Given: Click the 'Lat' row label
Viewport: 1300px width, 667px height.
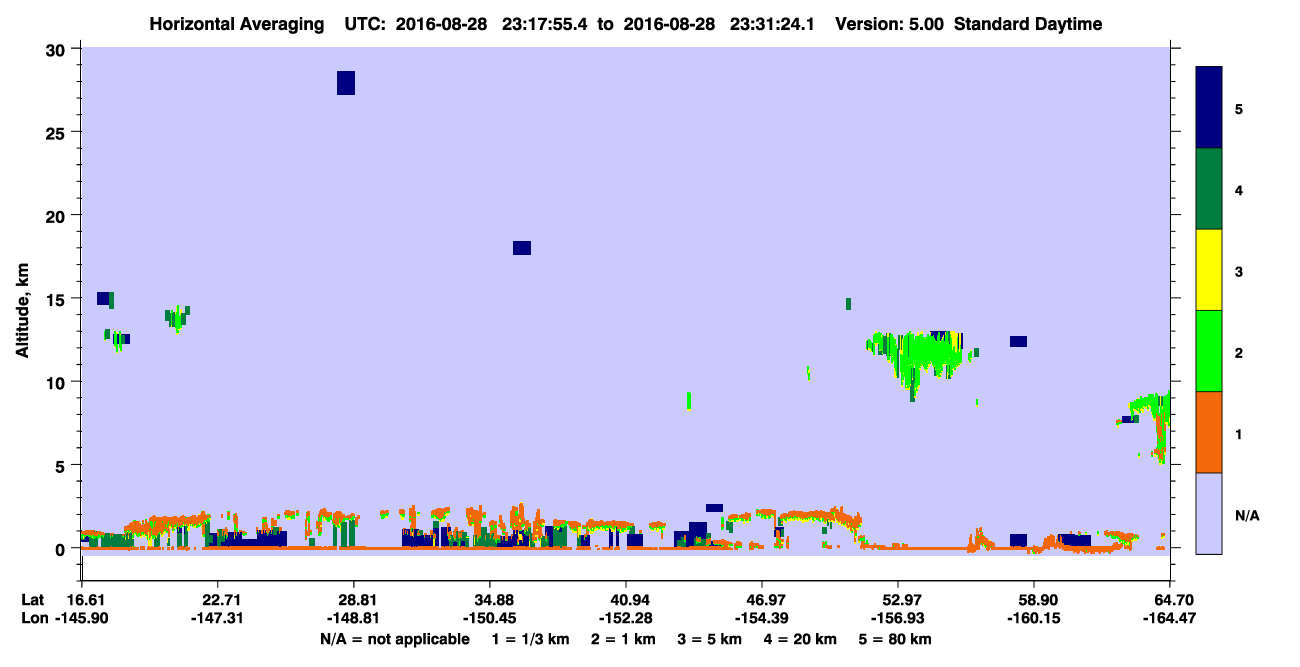Looking at the screenshot, I should [32, 600].
